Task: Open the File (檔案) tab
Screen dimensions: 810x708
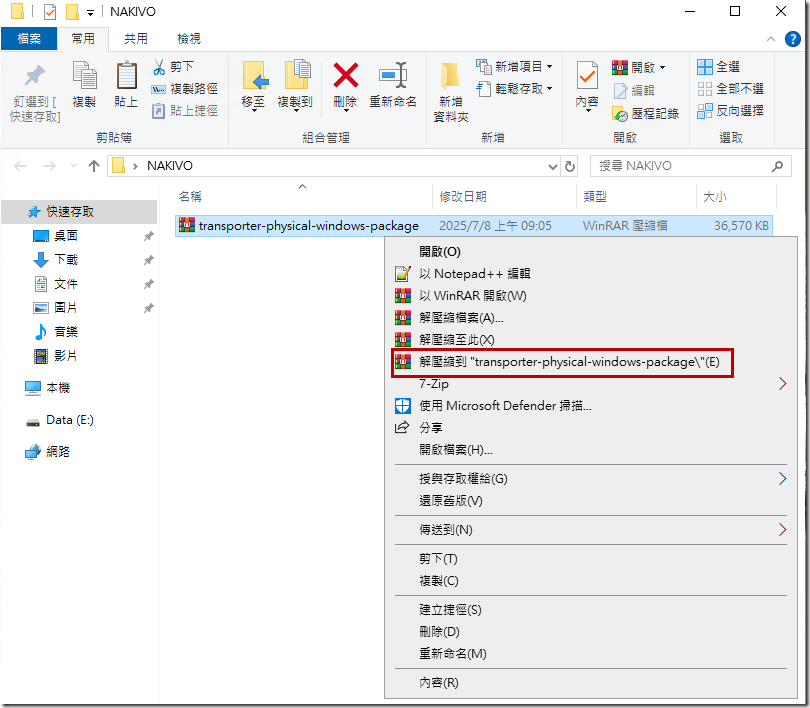Action: [x=29, y=39]
